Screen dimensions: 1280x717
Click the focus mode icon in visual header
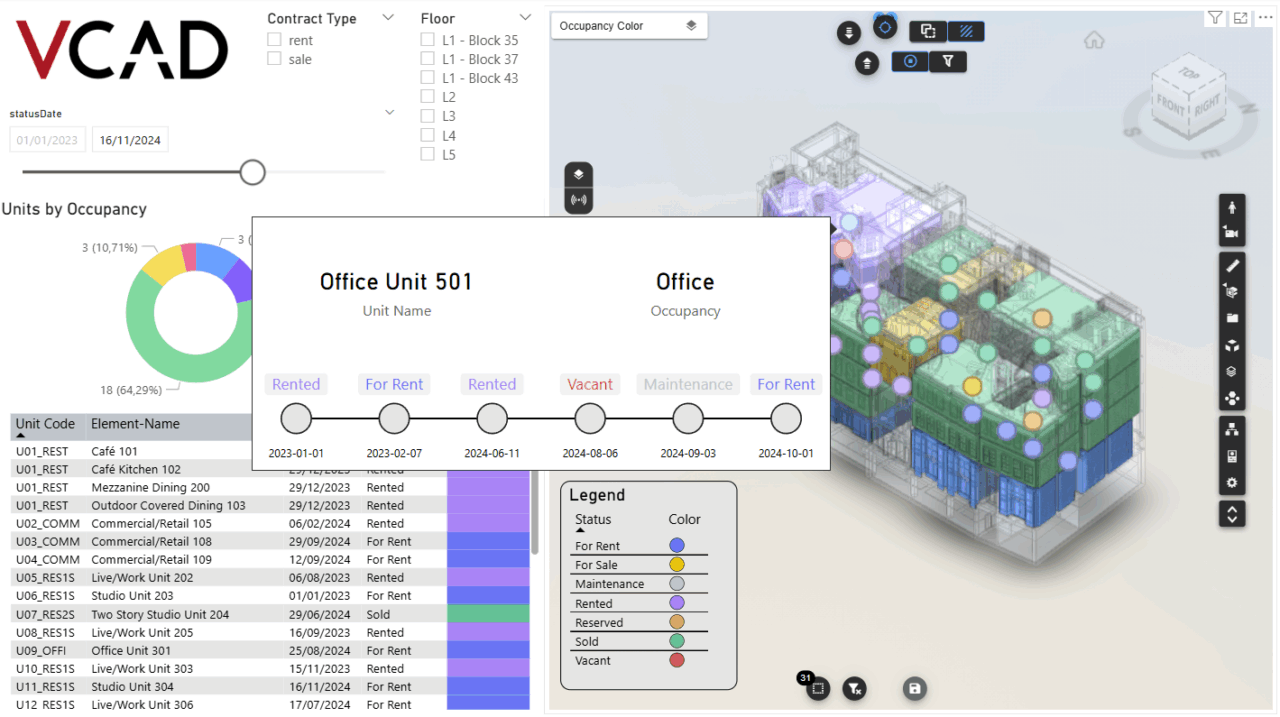pyautogui.click(x=1240, y=18)
